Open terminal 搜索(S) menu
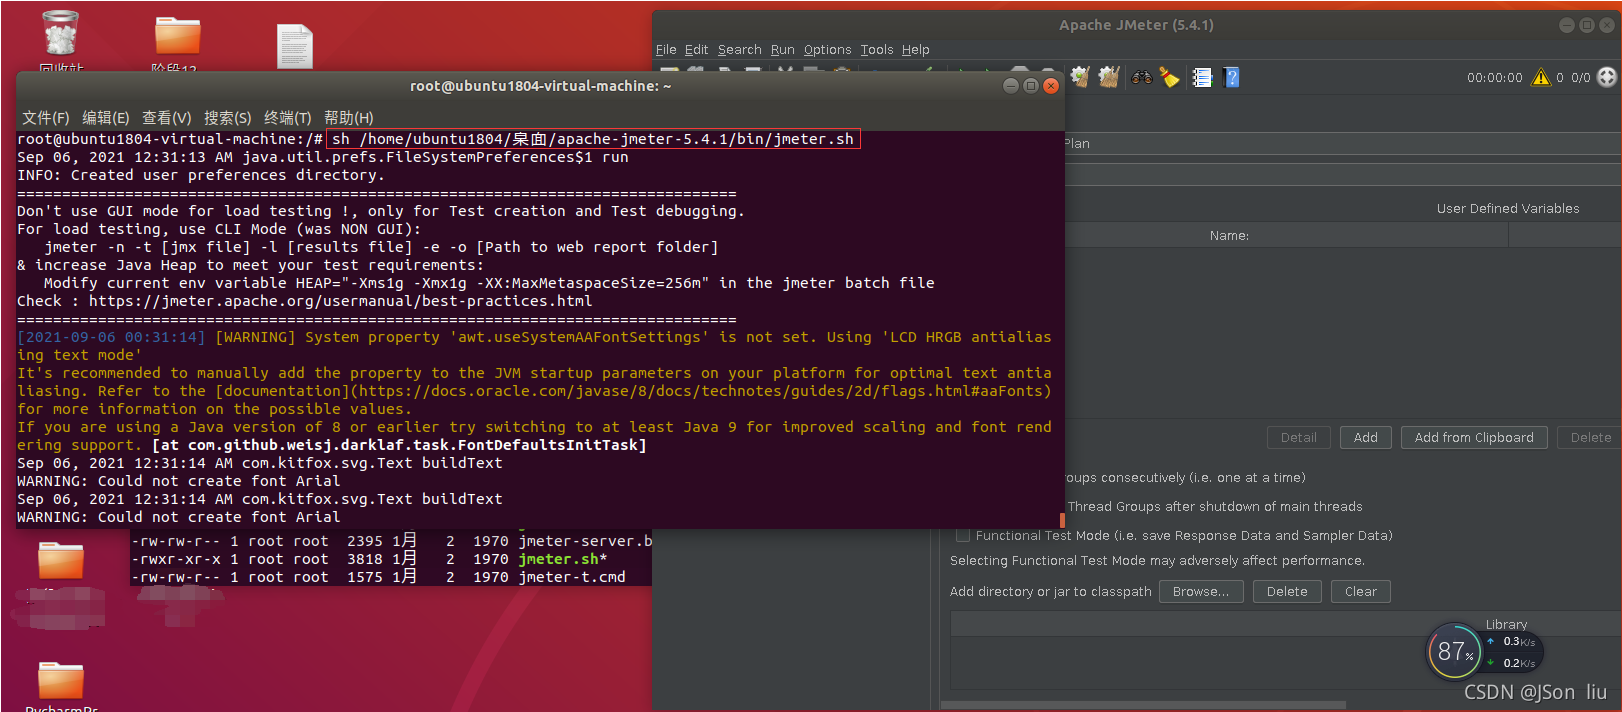This screenshot has width=1622, height=712. click(x=228, y=118)
